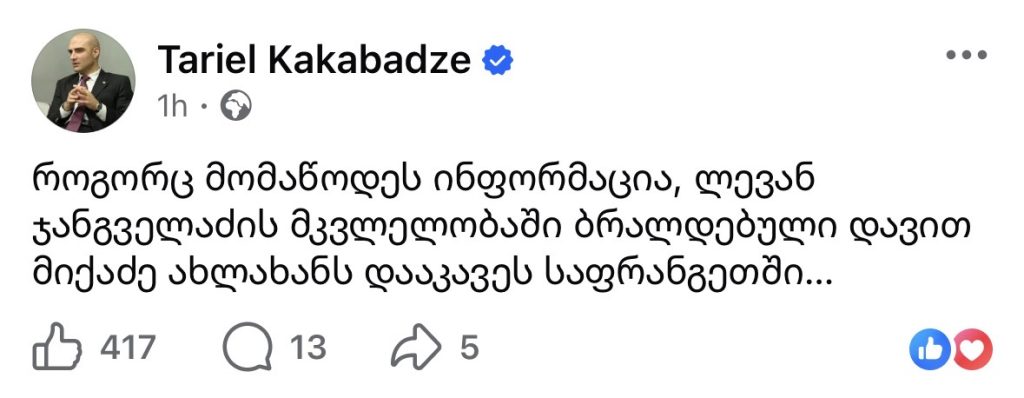Open the Tariel Kakabadze profile name link

tap(314, 60)
